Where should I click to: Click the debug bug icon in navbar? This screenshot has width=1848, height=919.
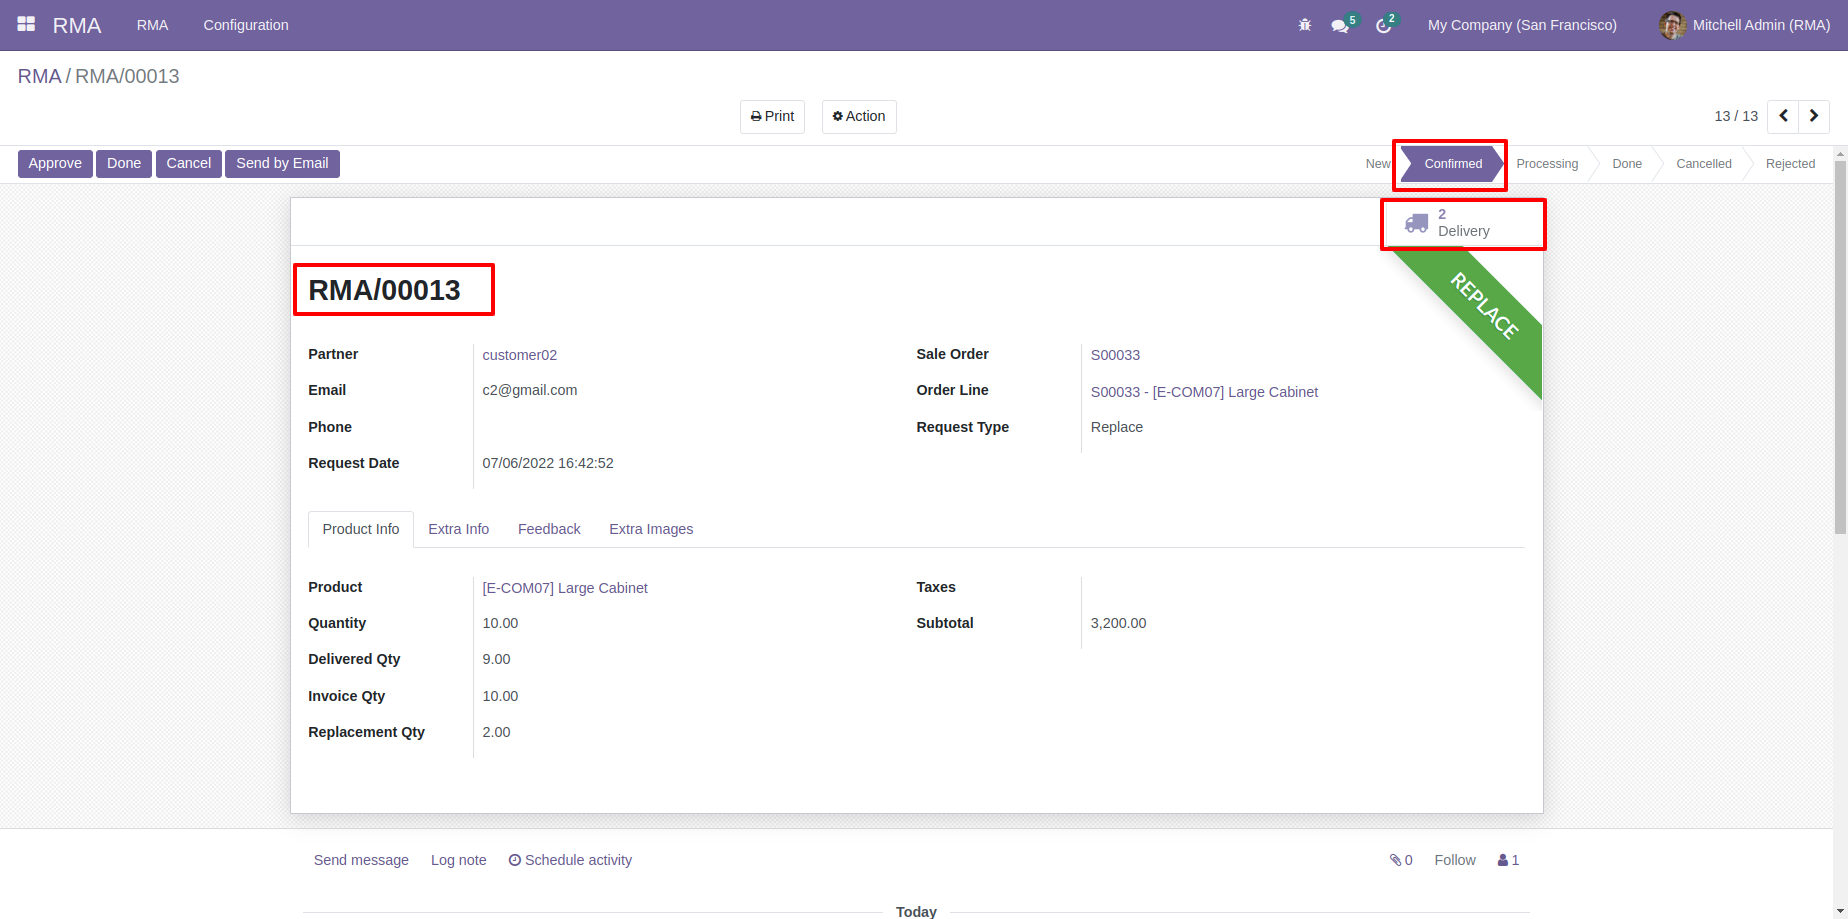coord(1305,25)
